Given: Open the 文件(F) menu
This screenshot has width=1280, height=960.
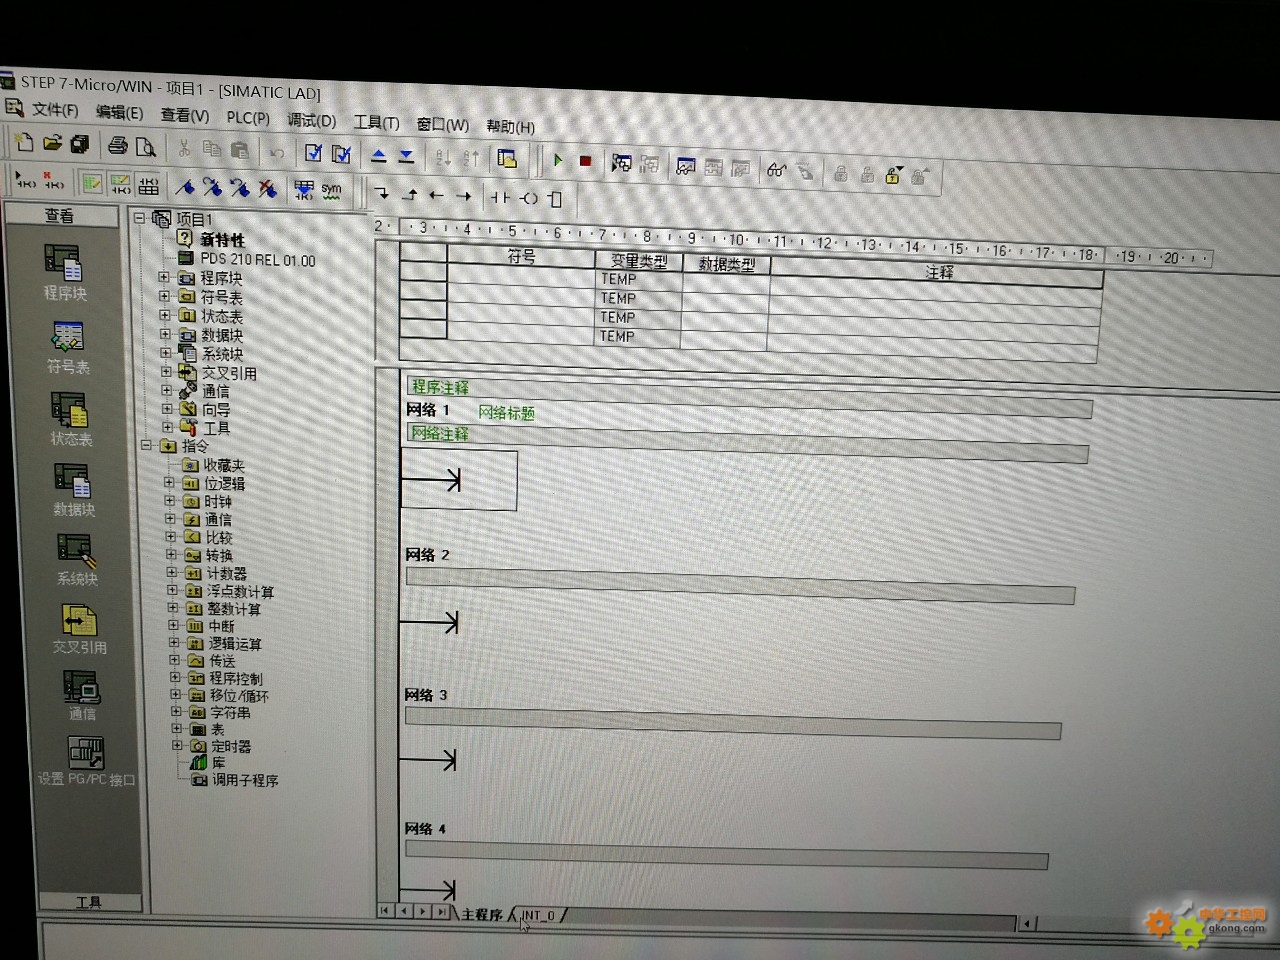Looking at the screenshot, I should pos(54,110).
